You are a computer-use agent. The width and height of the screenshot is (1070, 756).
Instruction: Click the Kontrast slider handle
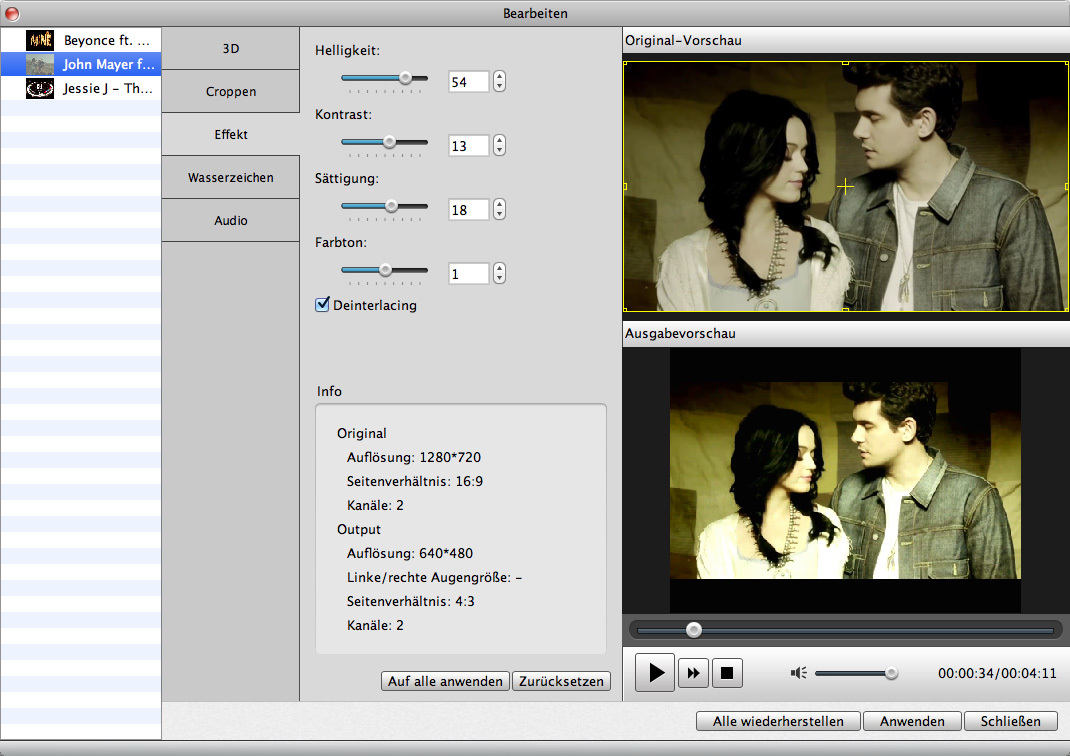coord(389,142)
